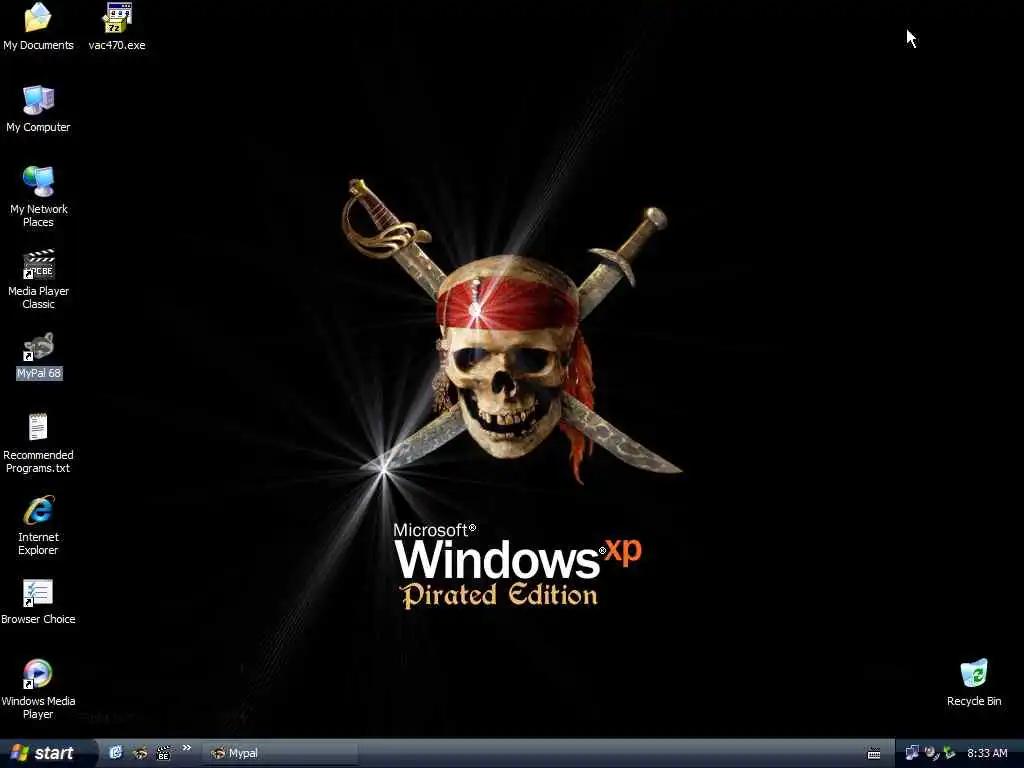Image resolution: width=1024 pixels, height=768 pixels.
Task: Select Recommended Programs.txt file icon
Action: pyautogui.click(x=39, y=428)
